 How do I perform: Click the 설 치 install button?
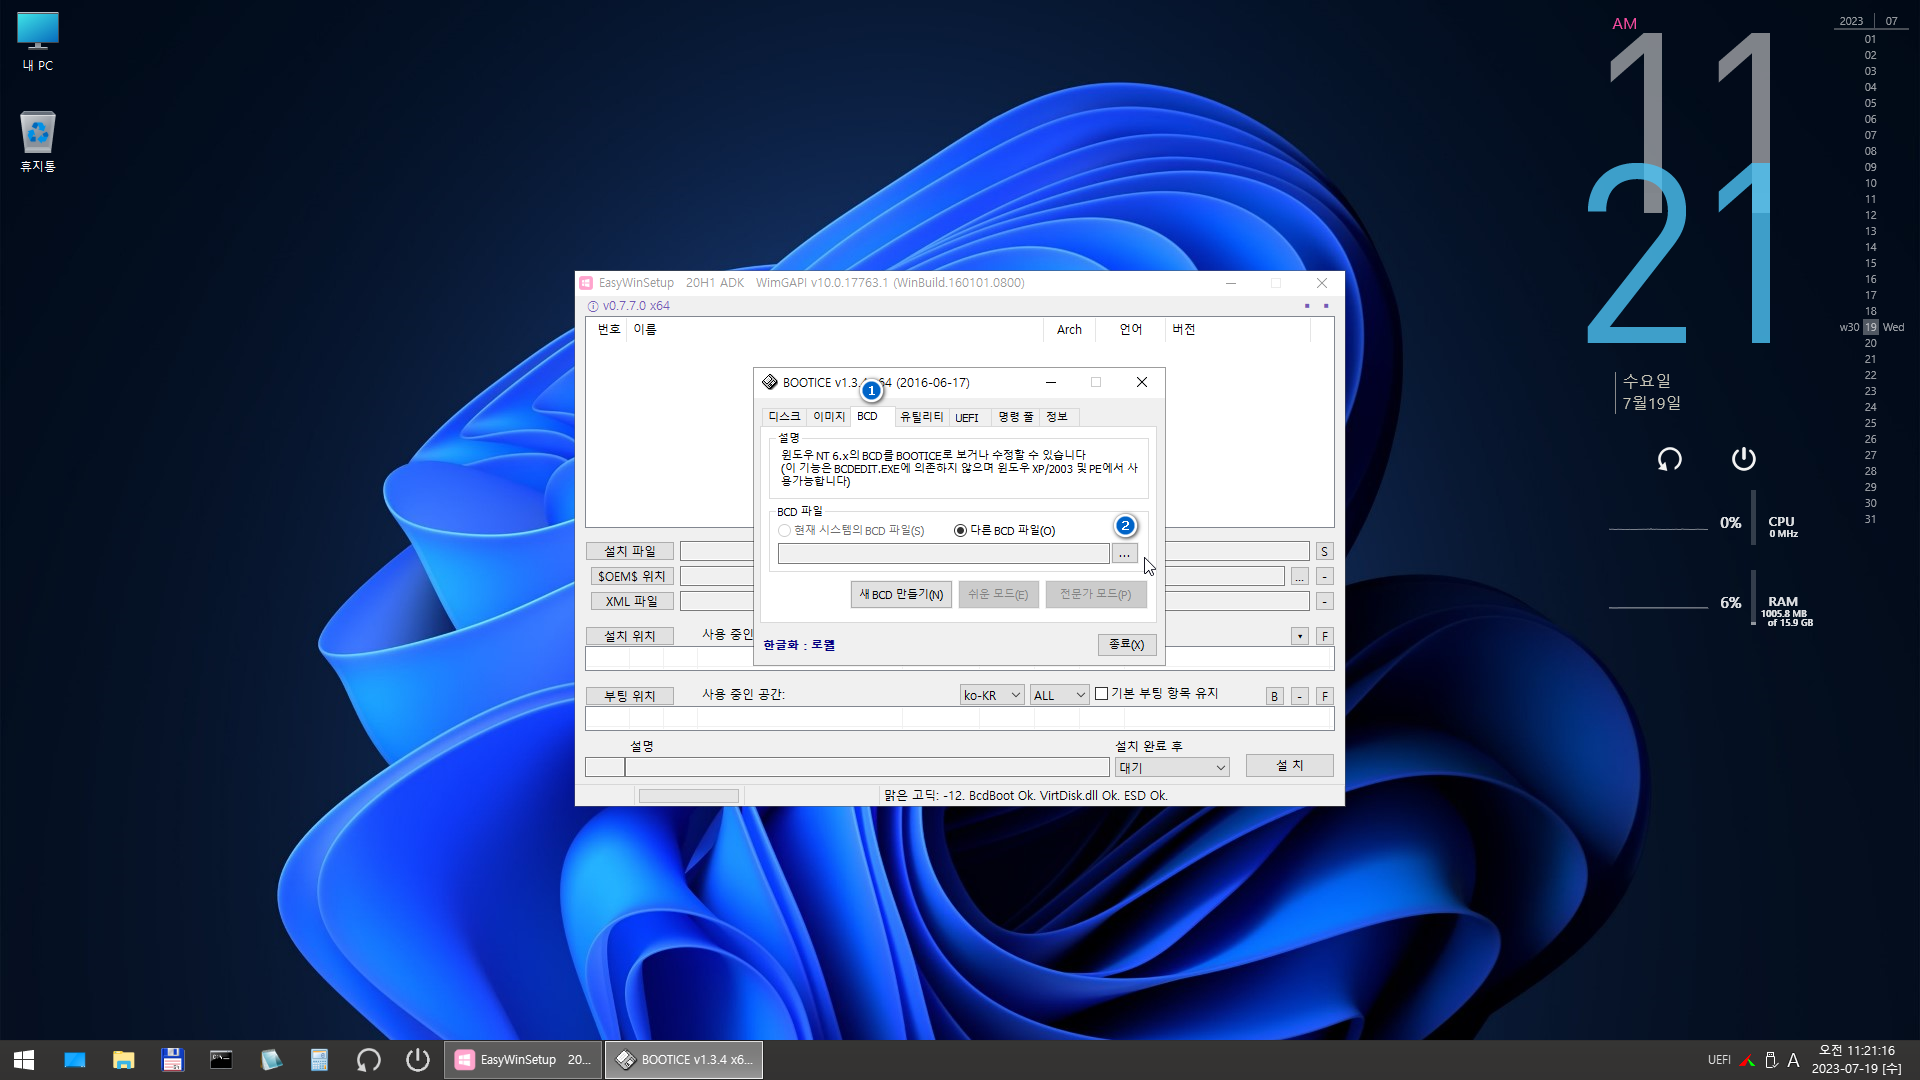(x=1289, y=765)
